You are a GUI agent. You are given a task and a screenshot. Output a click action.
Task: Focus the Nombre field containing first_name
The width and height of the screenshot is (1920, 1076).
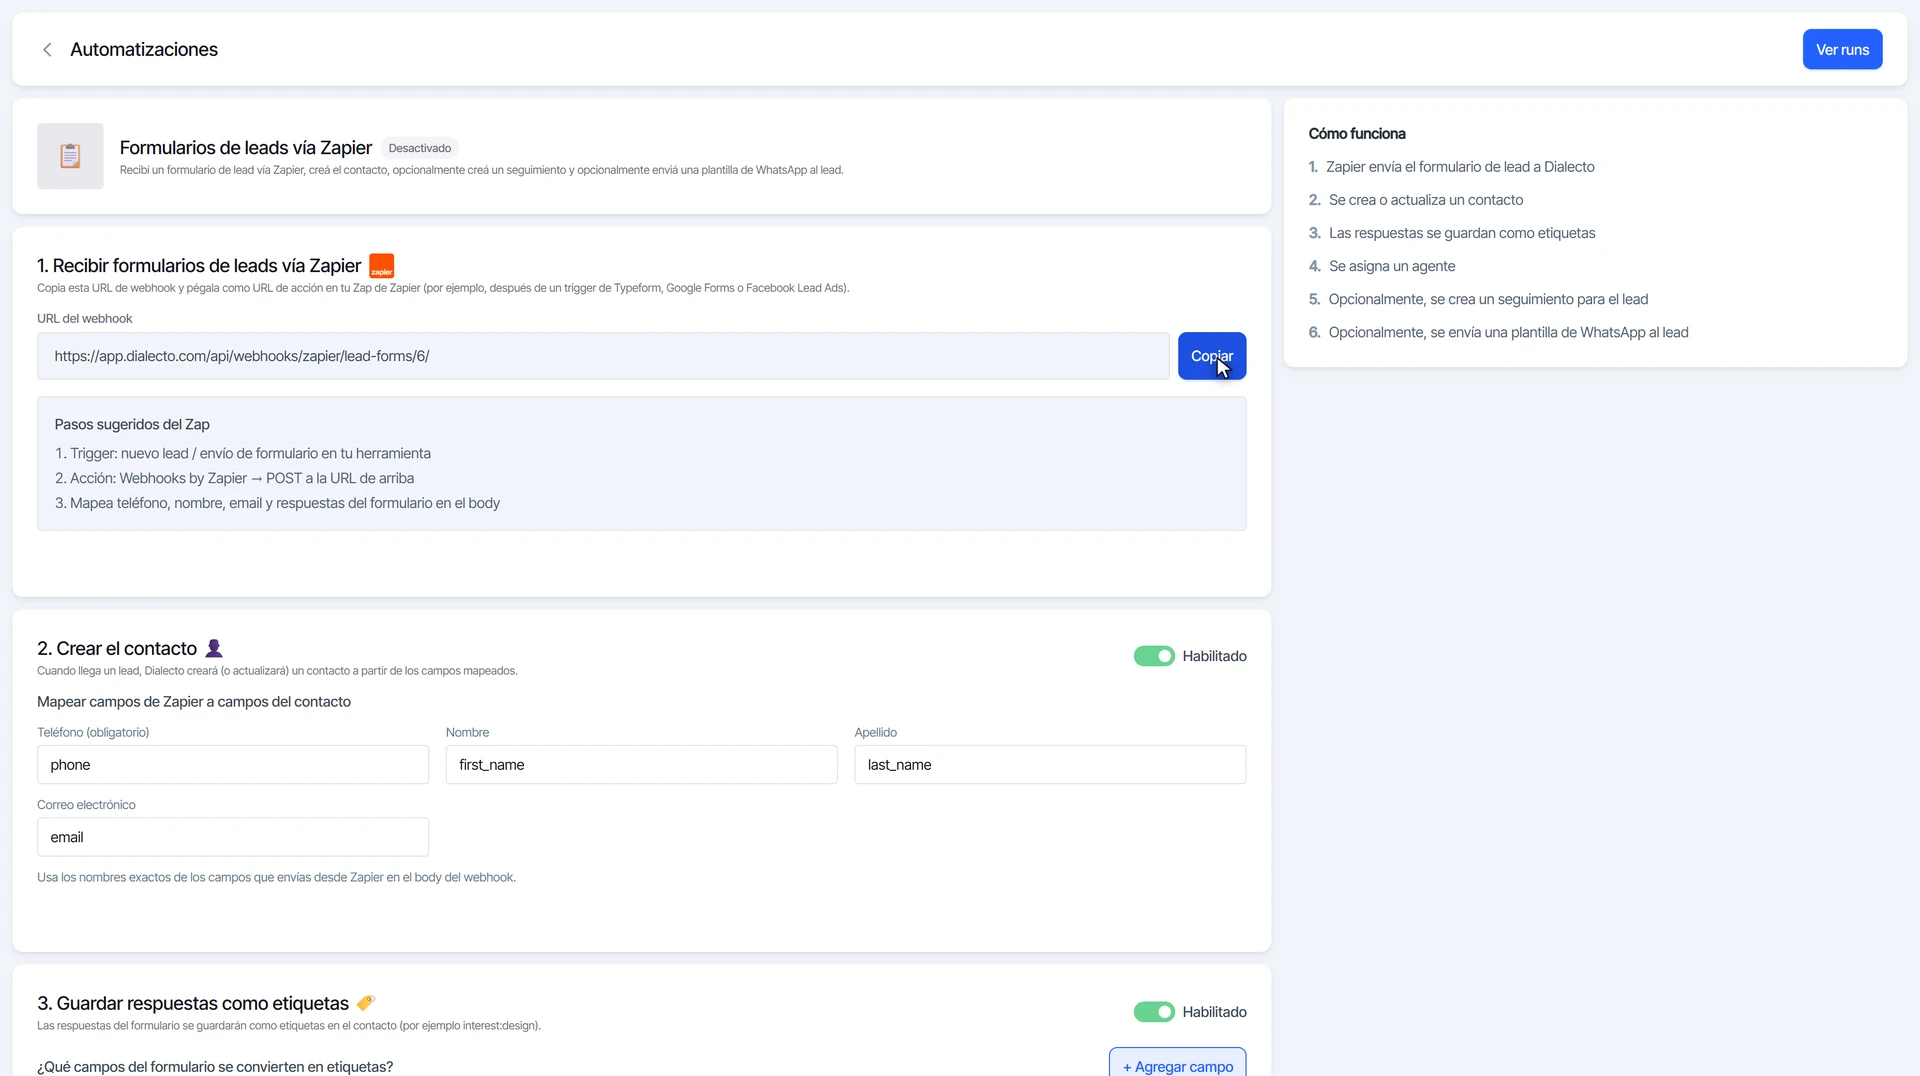(642, 765)
